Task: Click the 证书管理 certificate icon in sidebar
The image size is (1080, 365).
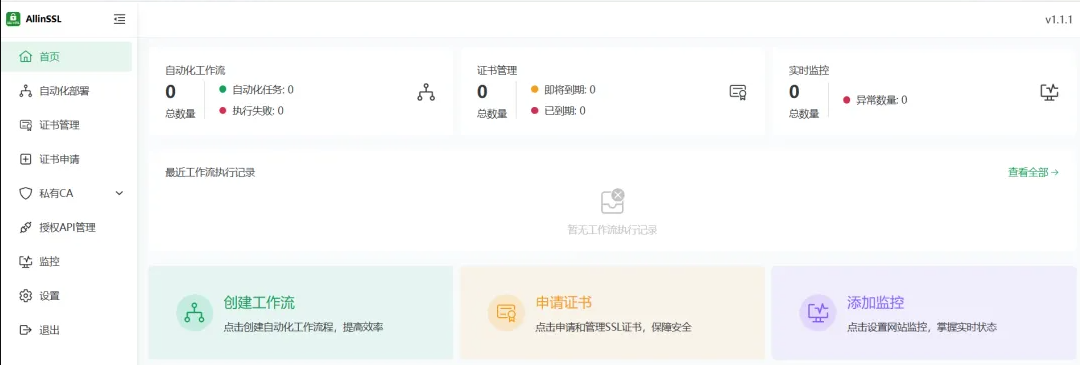Action: point(25,125)
